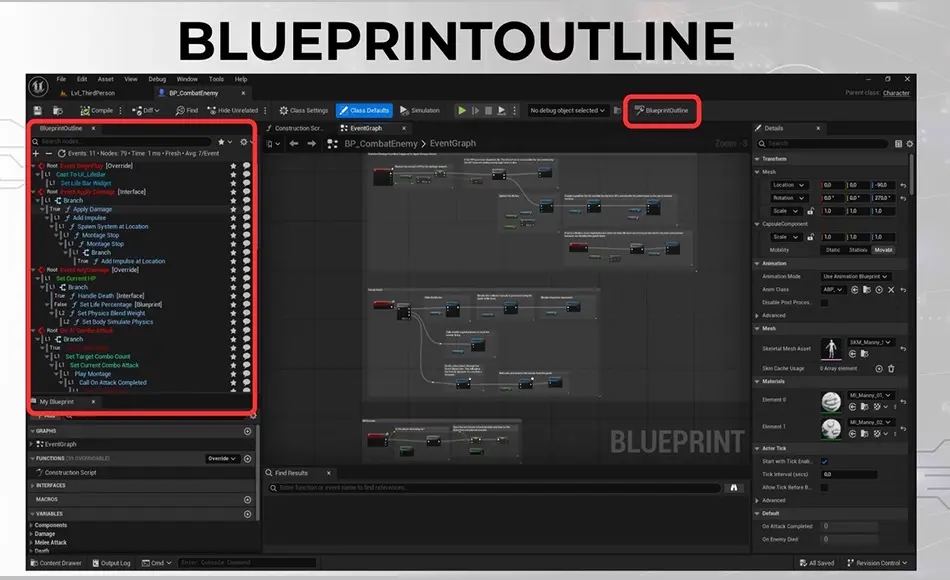Switch to the My Blueprint panel tab
950x580 pixels.
pyautogui.click(x=56, y=402)
